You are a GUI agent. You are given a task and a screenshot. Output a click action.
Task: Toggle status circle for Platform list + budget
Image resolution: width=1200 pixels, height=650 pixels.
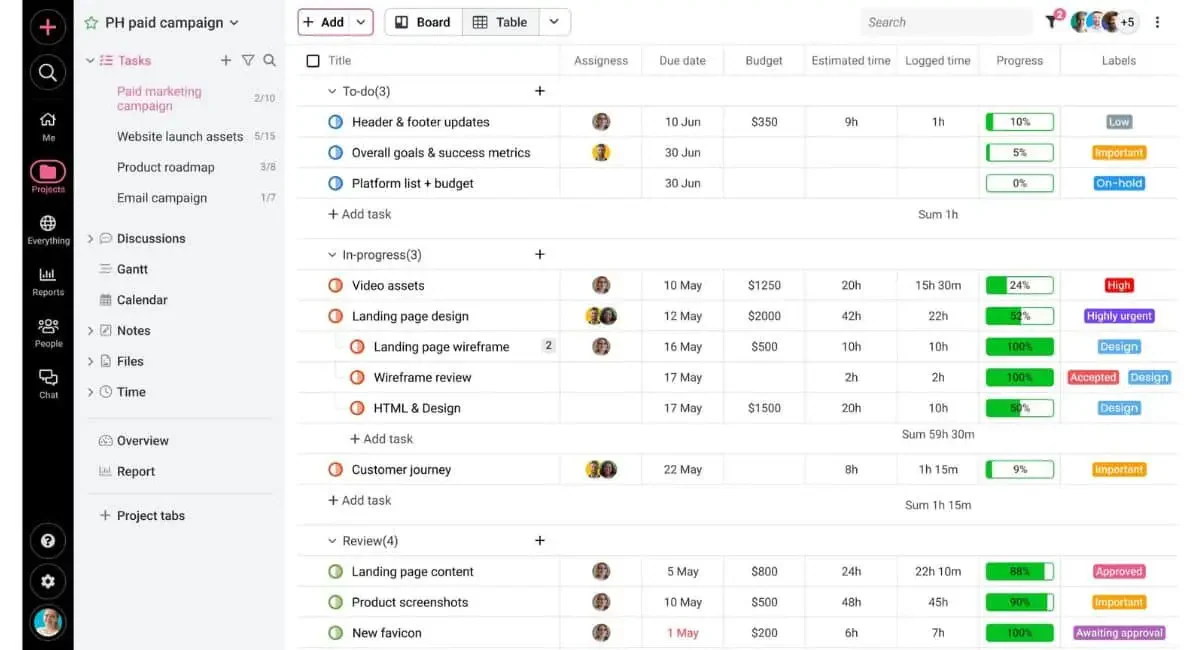click(x=336, y=183)
